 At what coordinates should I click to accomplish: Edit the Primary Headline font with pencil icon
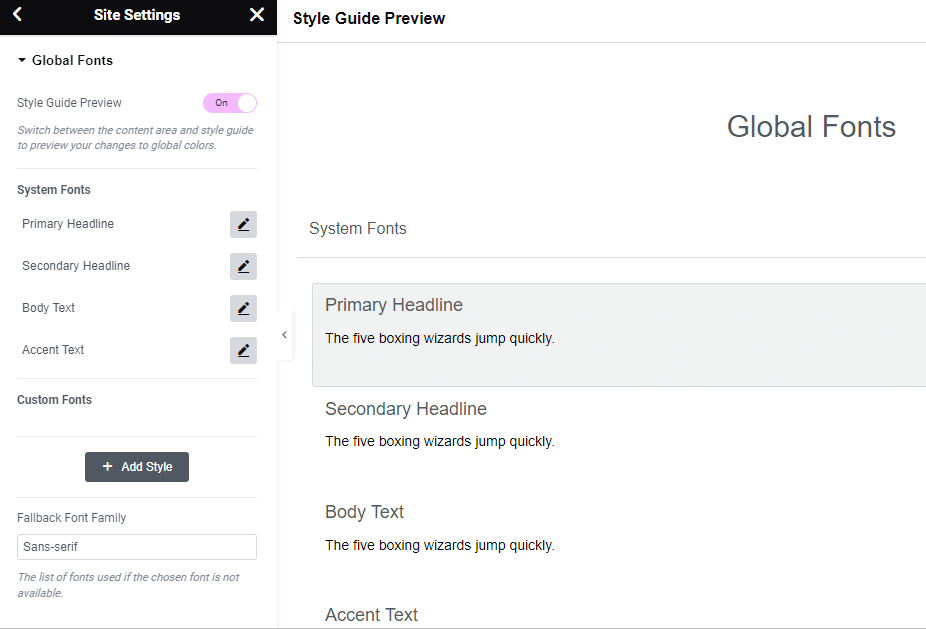pyautogui.click(x=243, y=224)
